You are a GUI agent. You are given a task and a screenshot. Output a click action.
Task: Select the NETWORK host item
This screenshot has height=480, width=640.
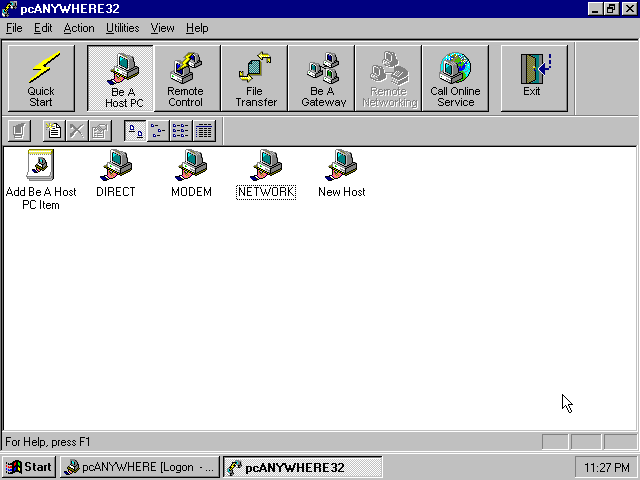(x=266, y=174)
